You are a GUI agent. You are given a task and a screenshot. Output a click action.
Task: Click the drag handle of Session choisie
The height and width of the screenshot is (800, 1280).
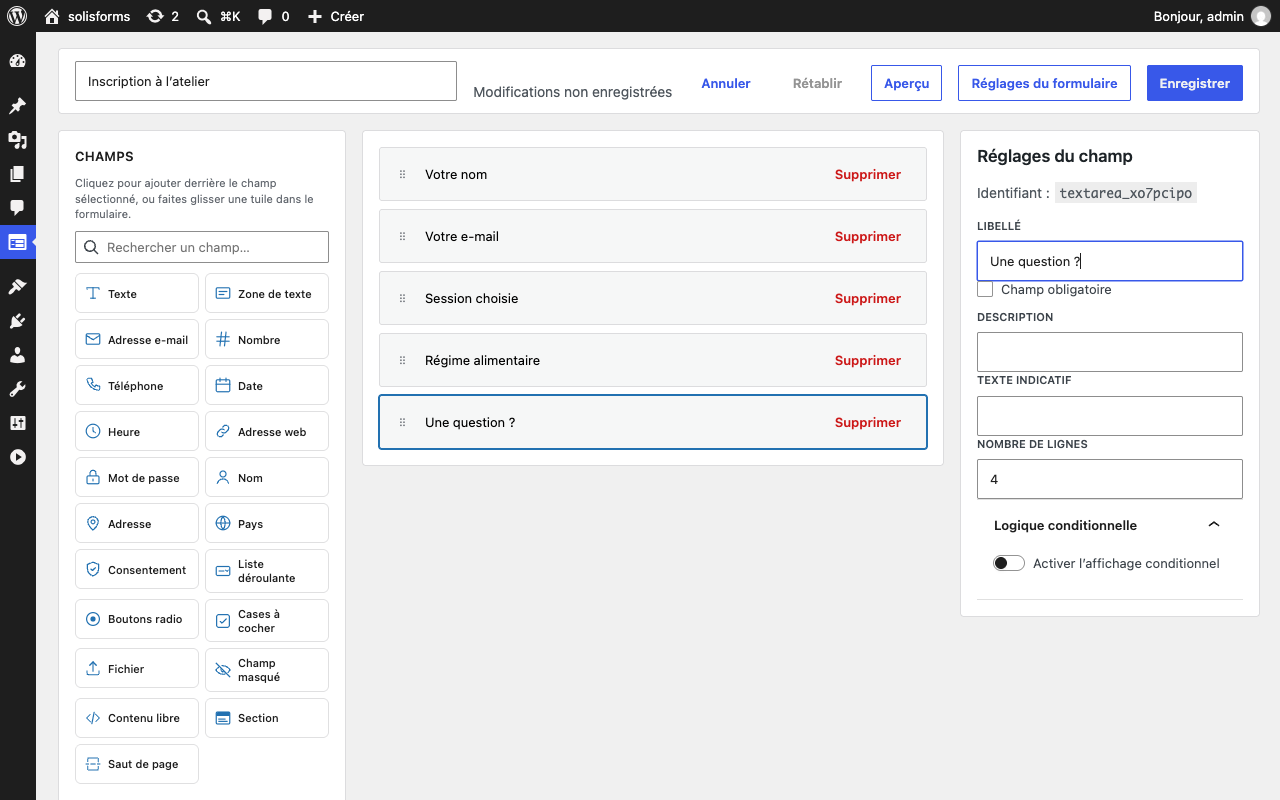[403, 298]
